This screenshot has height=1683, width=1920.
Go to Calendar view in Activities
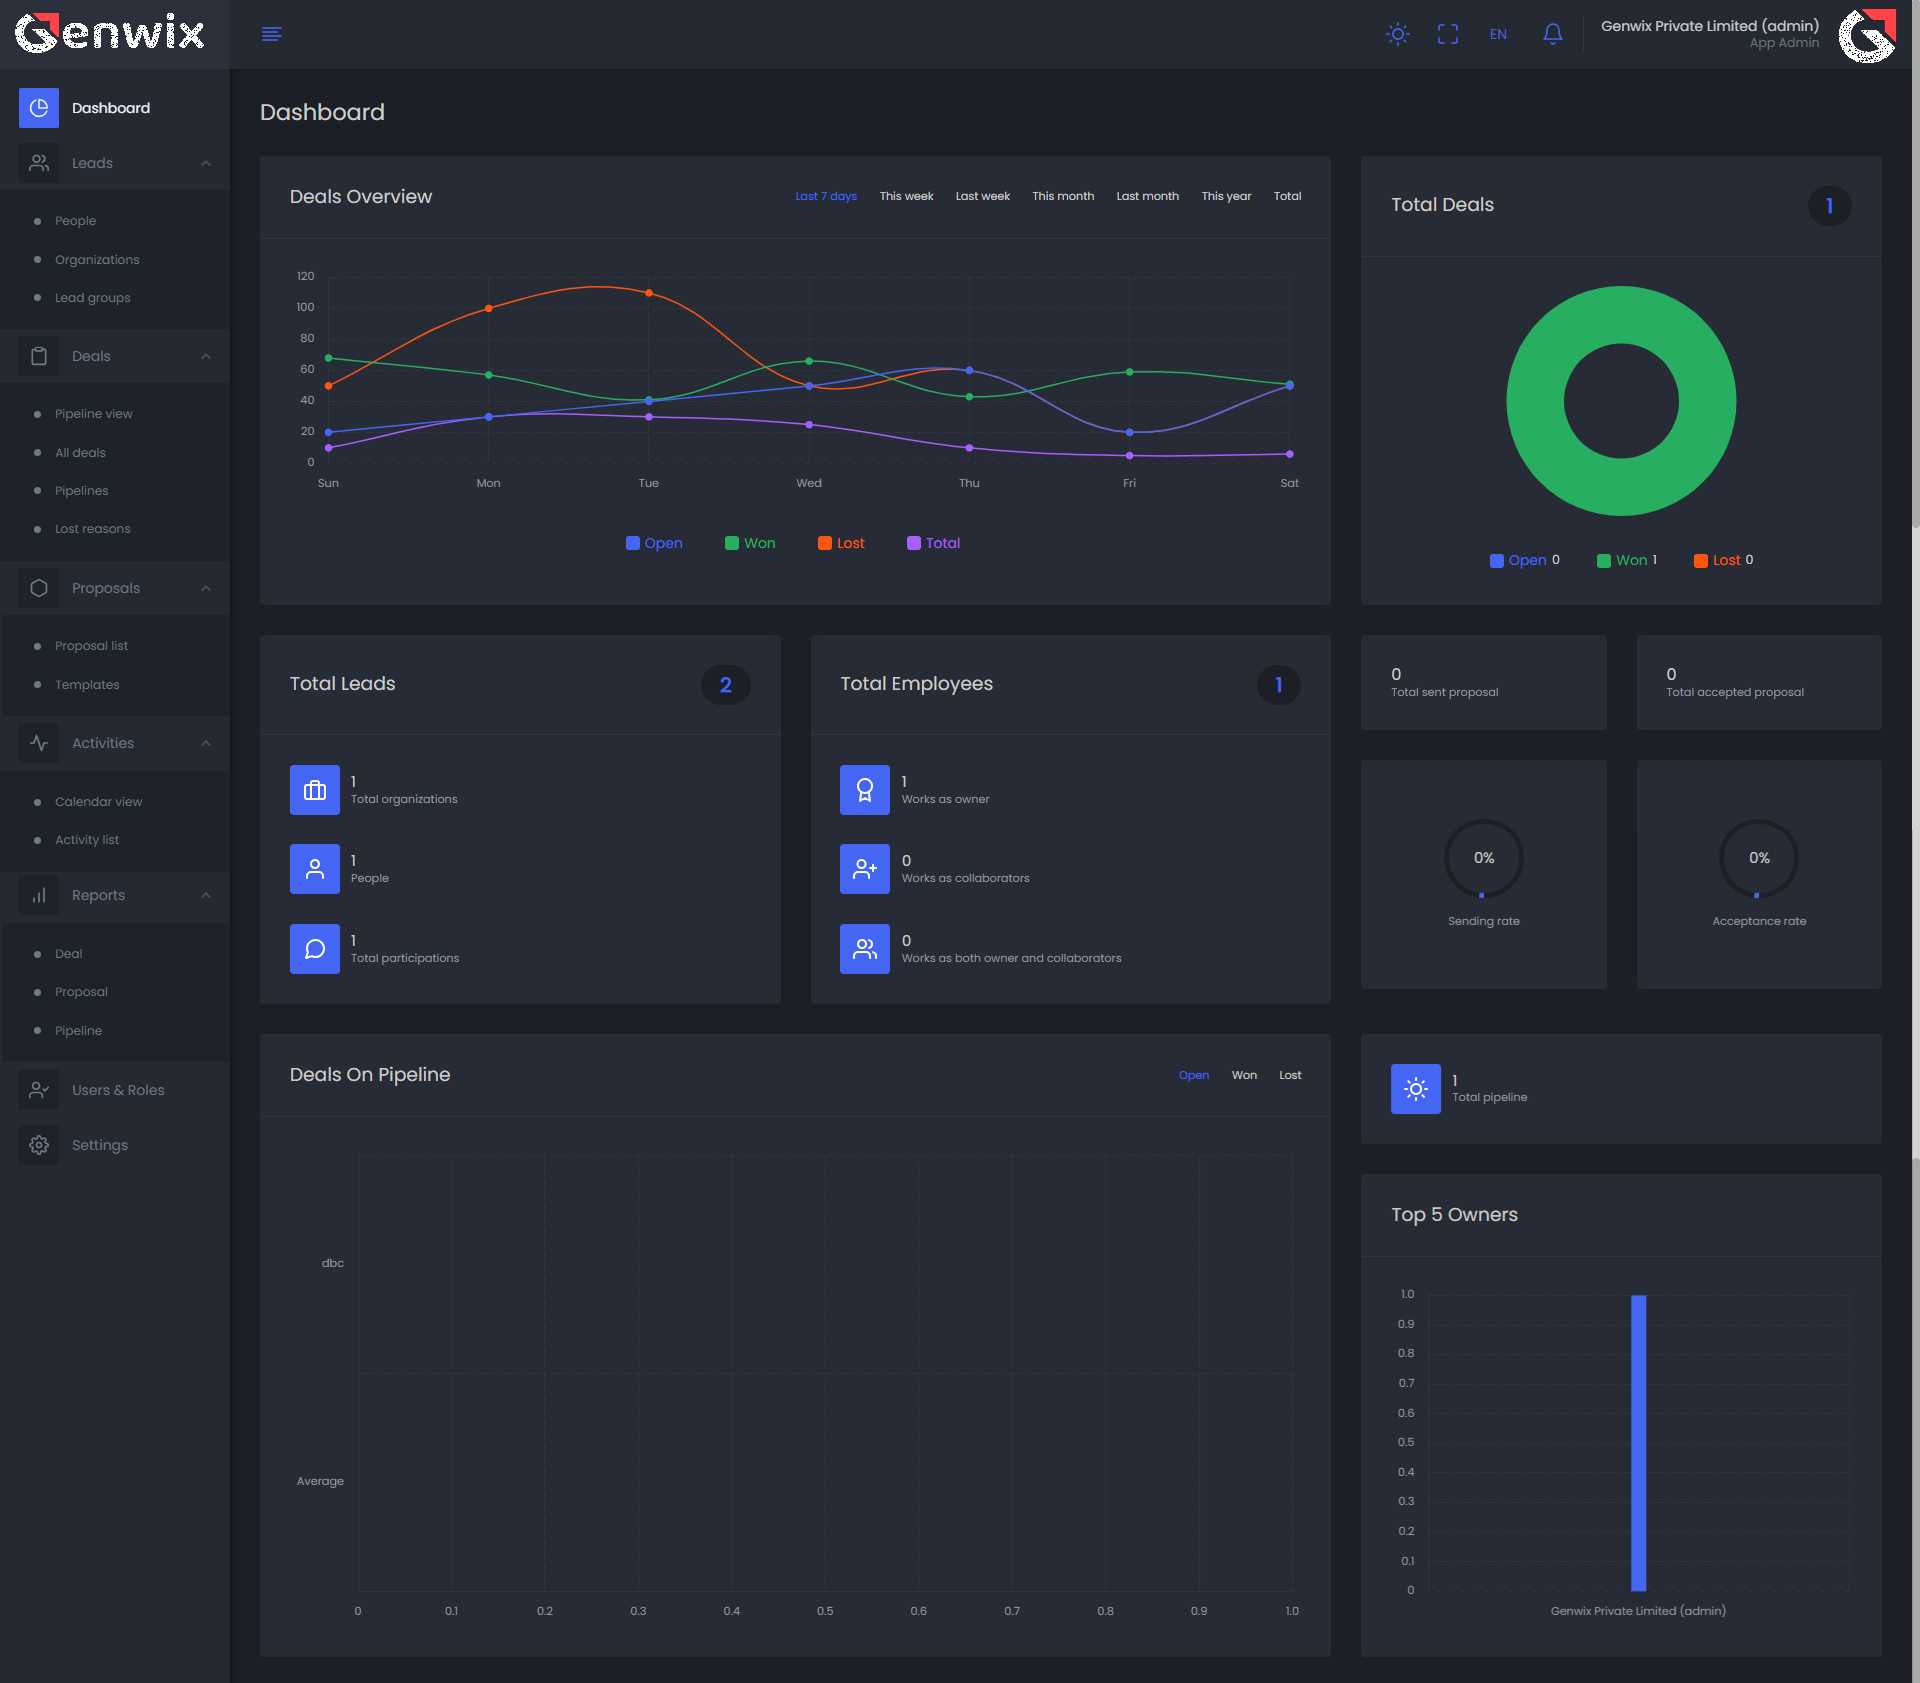tap(98, 802)
